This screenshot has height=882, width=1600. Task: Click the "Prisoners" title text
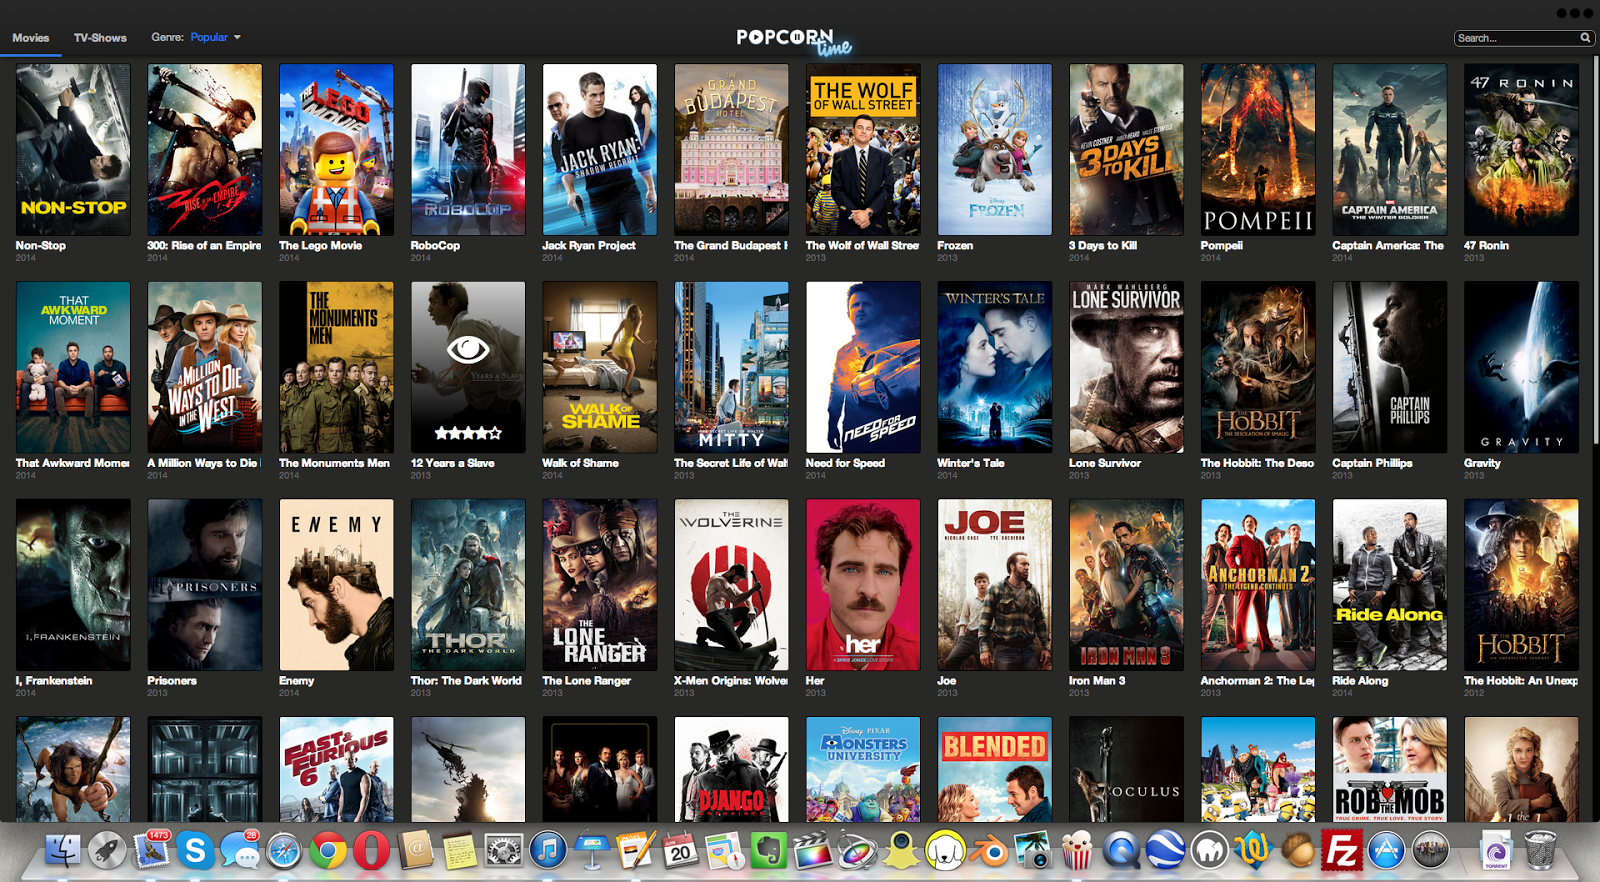(172, 681)
